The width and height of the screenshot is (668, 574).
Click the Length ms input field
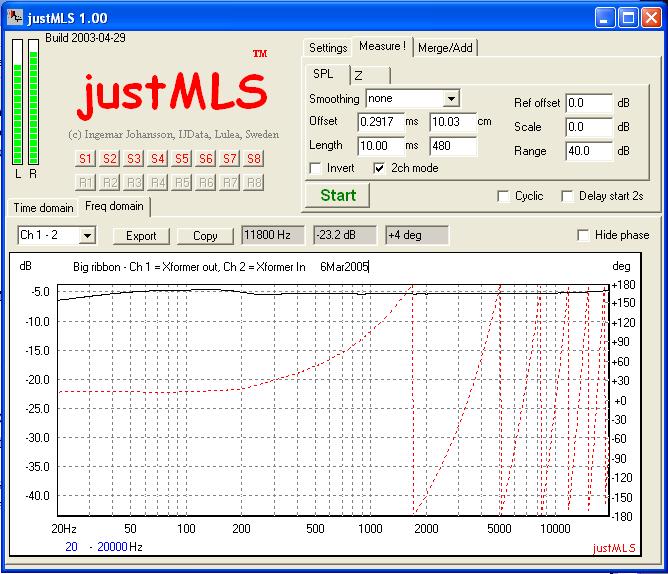click(x=380, y=146)
